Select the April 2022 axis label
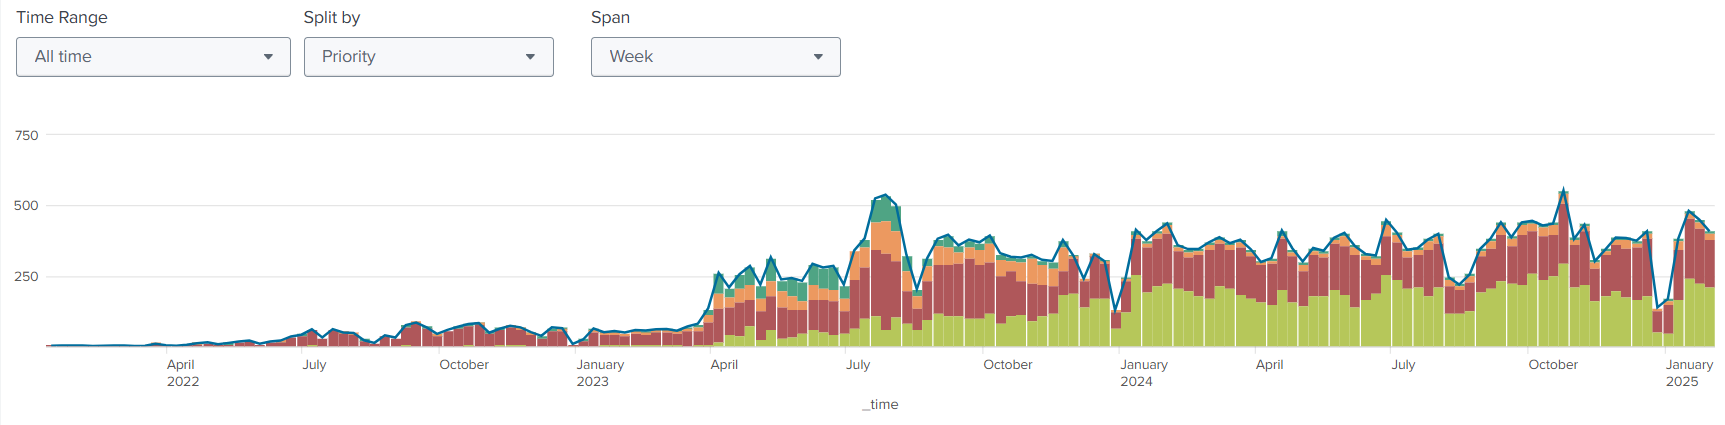Viewport: 1725px width, 425px height. (182, 373)
